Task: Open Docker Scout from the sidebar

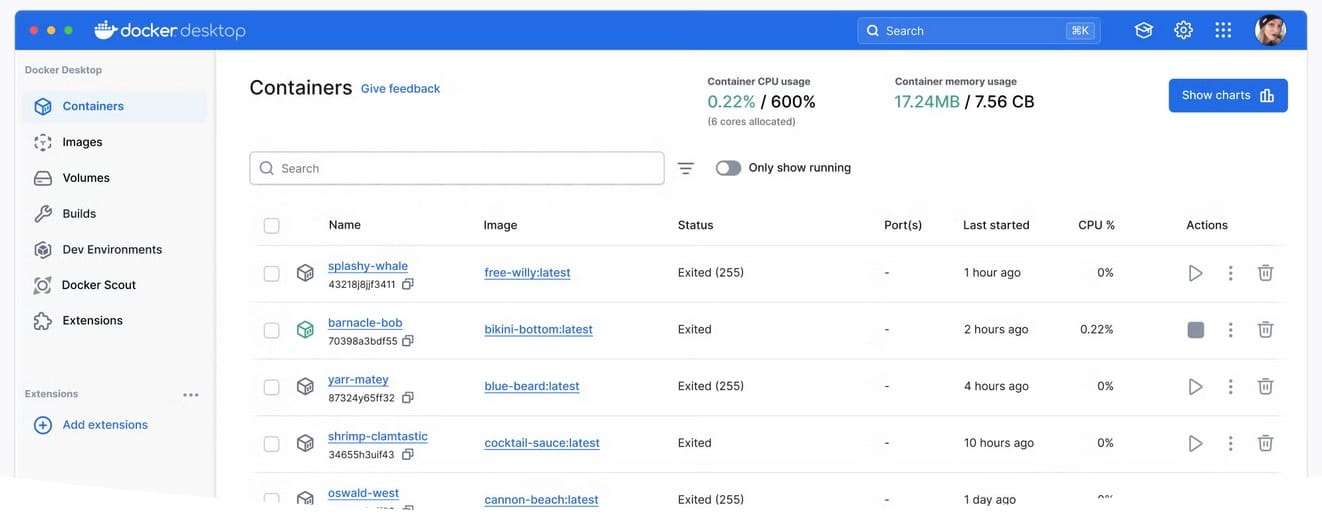Action: point(98,285)
